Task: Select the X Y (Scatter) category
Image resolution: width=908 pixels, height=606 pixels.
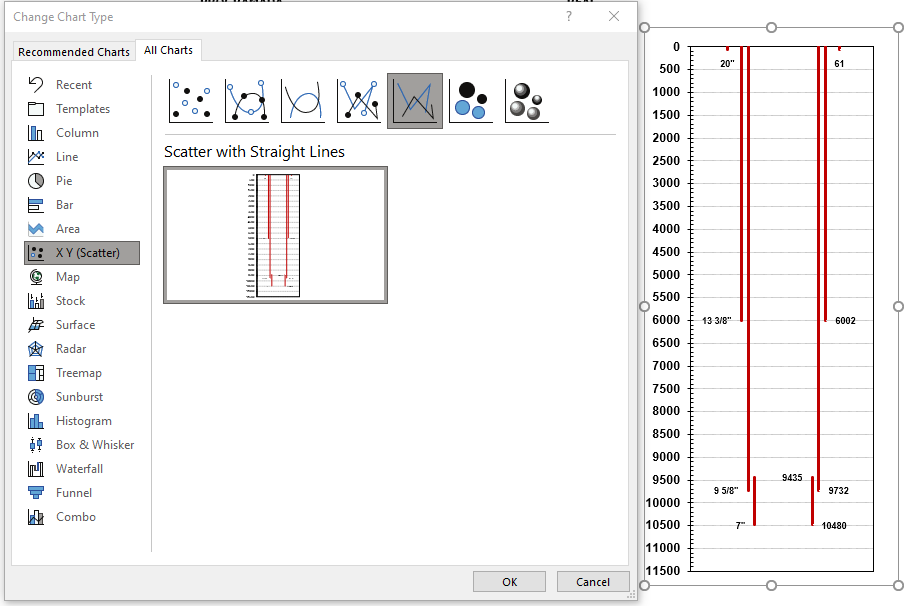Action: click(x=82, y=253)
